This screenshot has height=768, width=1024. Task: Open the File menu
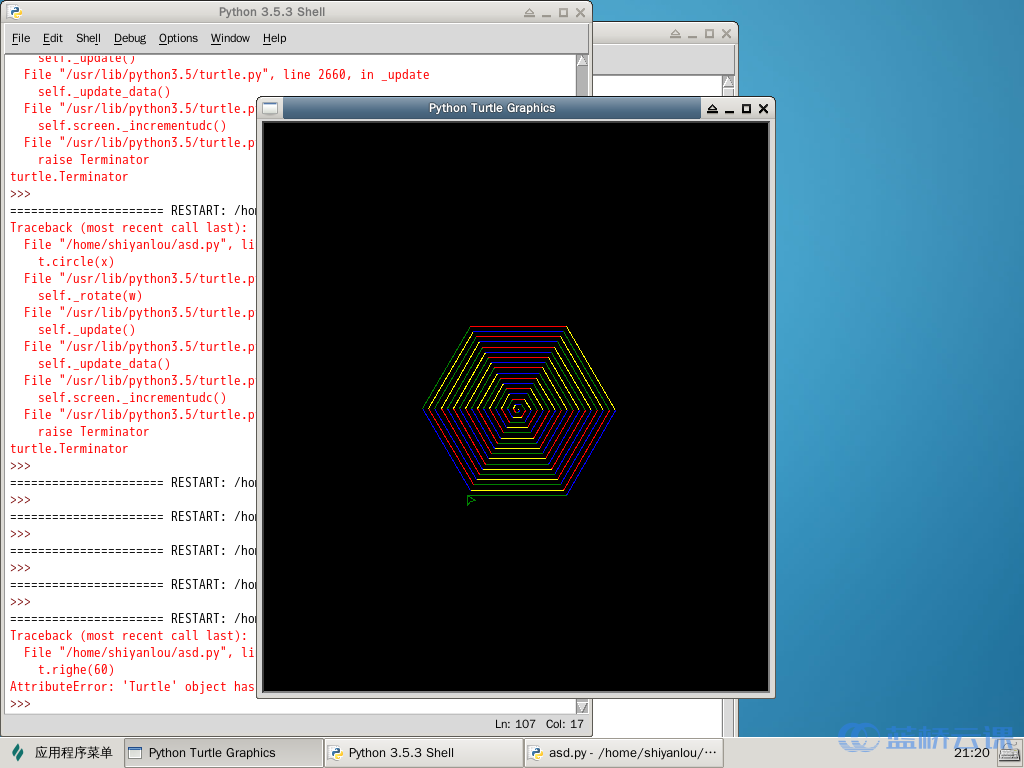point(21,38)
